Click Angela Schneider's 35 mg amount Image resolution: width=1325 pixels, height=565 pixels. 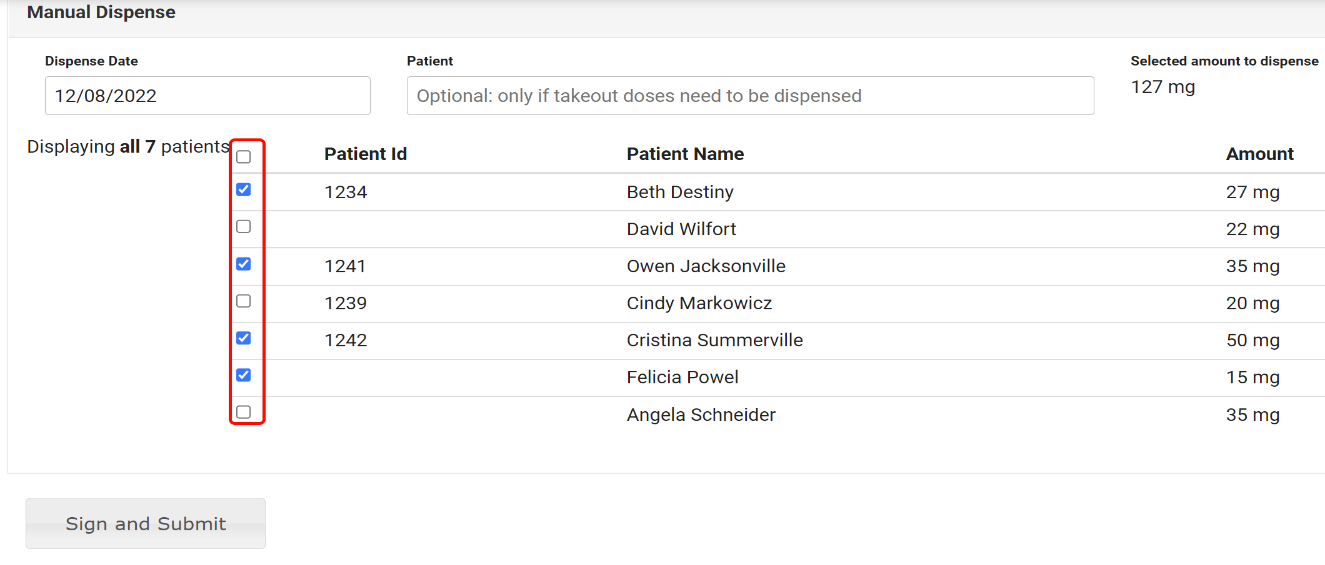(1252, 415)
